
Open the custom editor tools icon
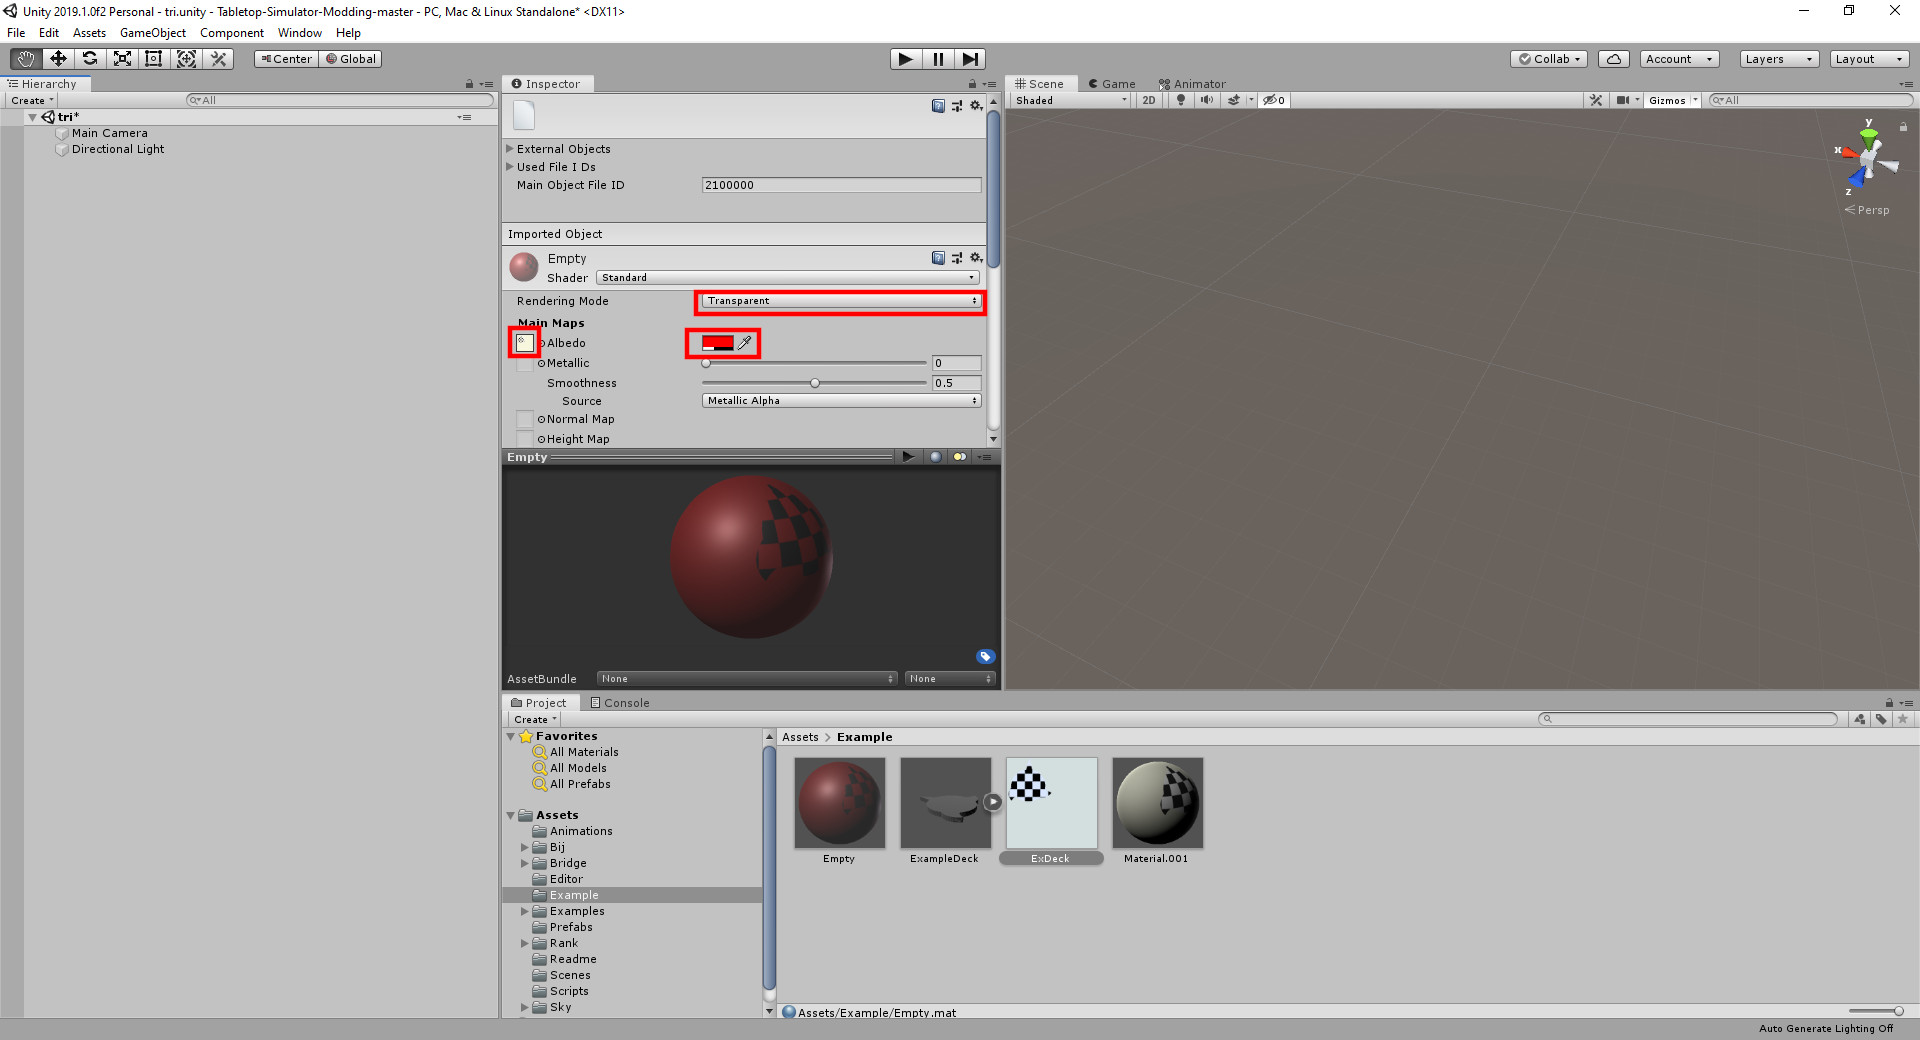pos(219,59)
